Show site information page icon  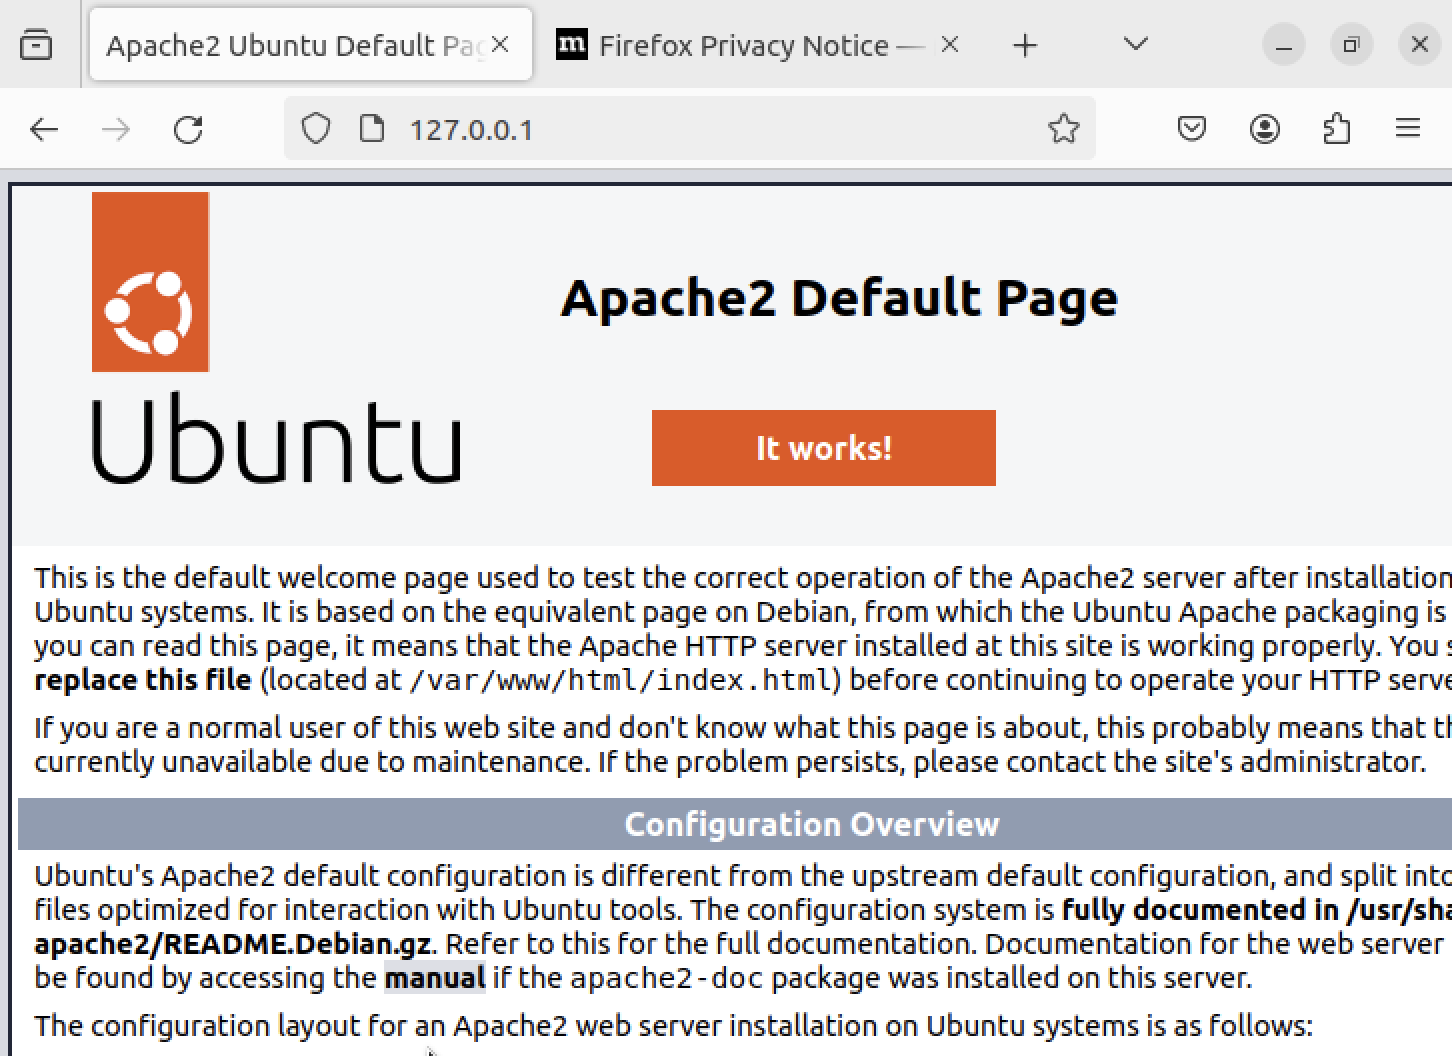(372, 129)
